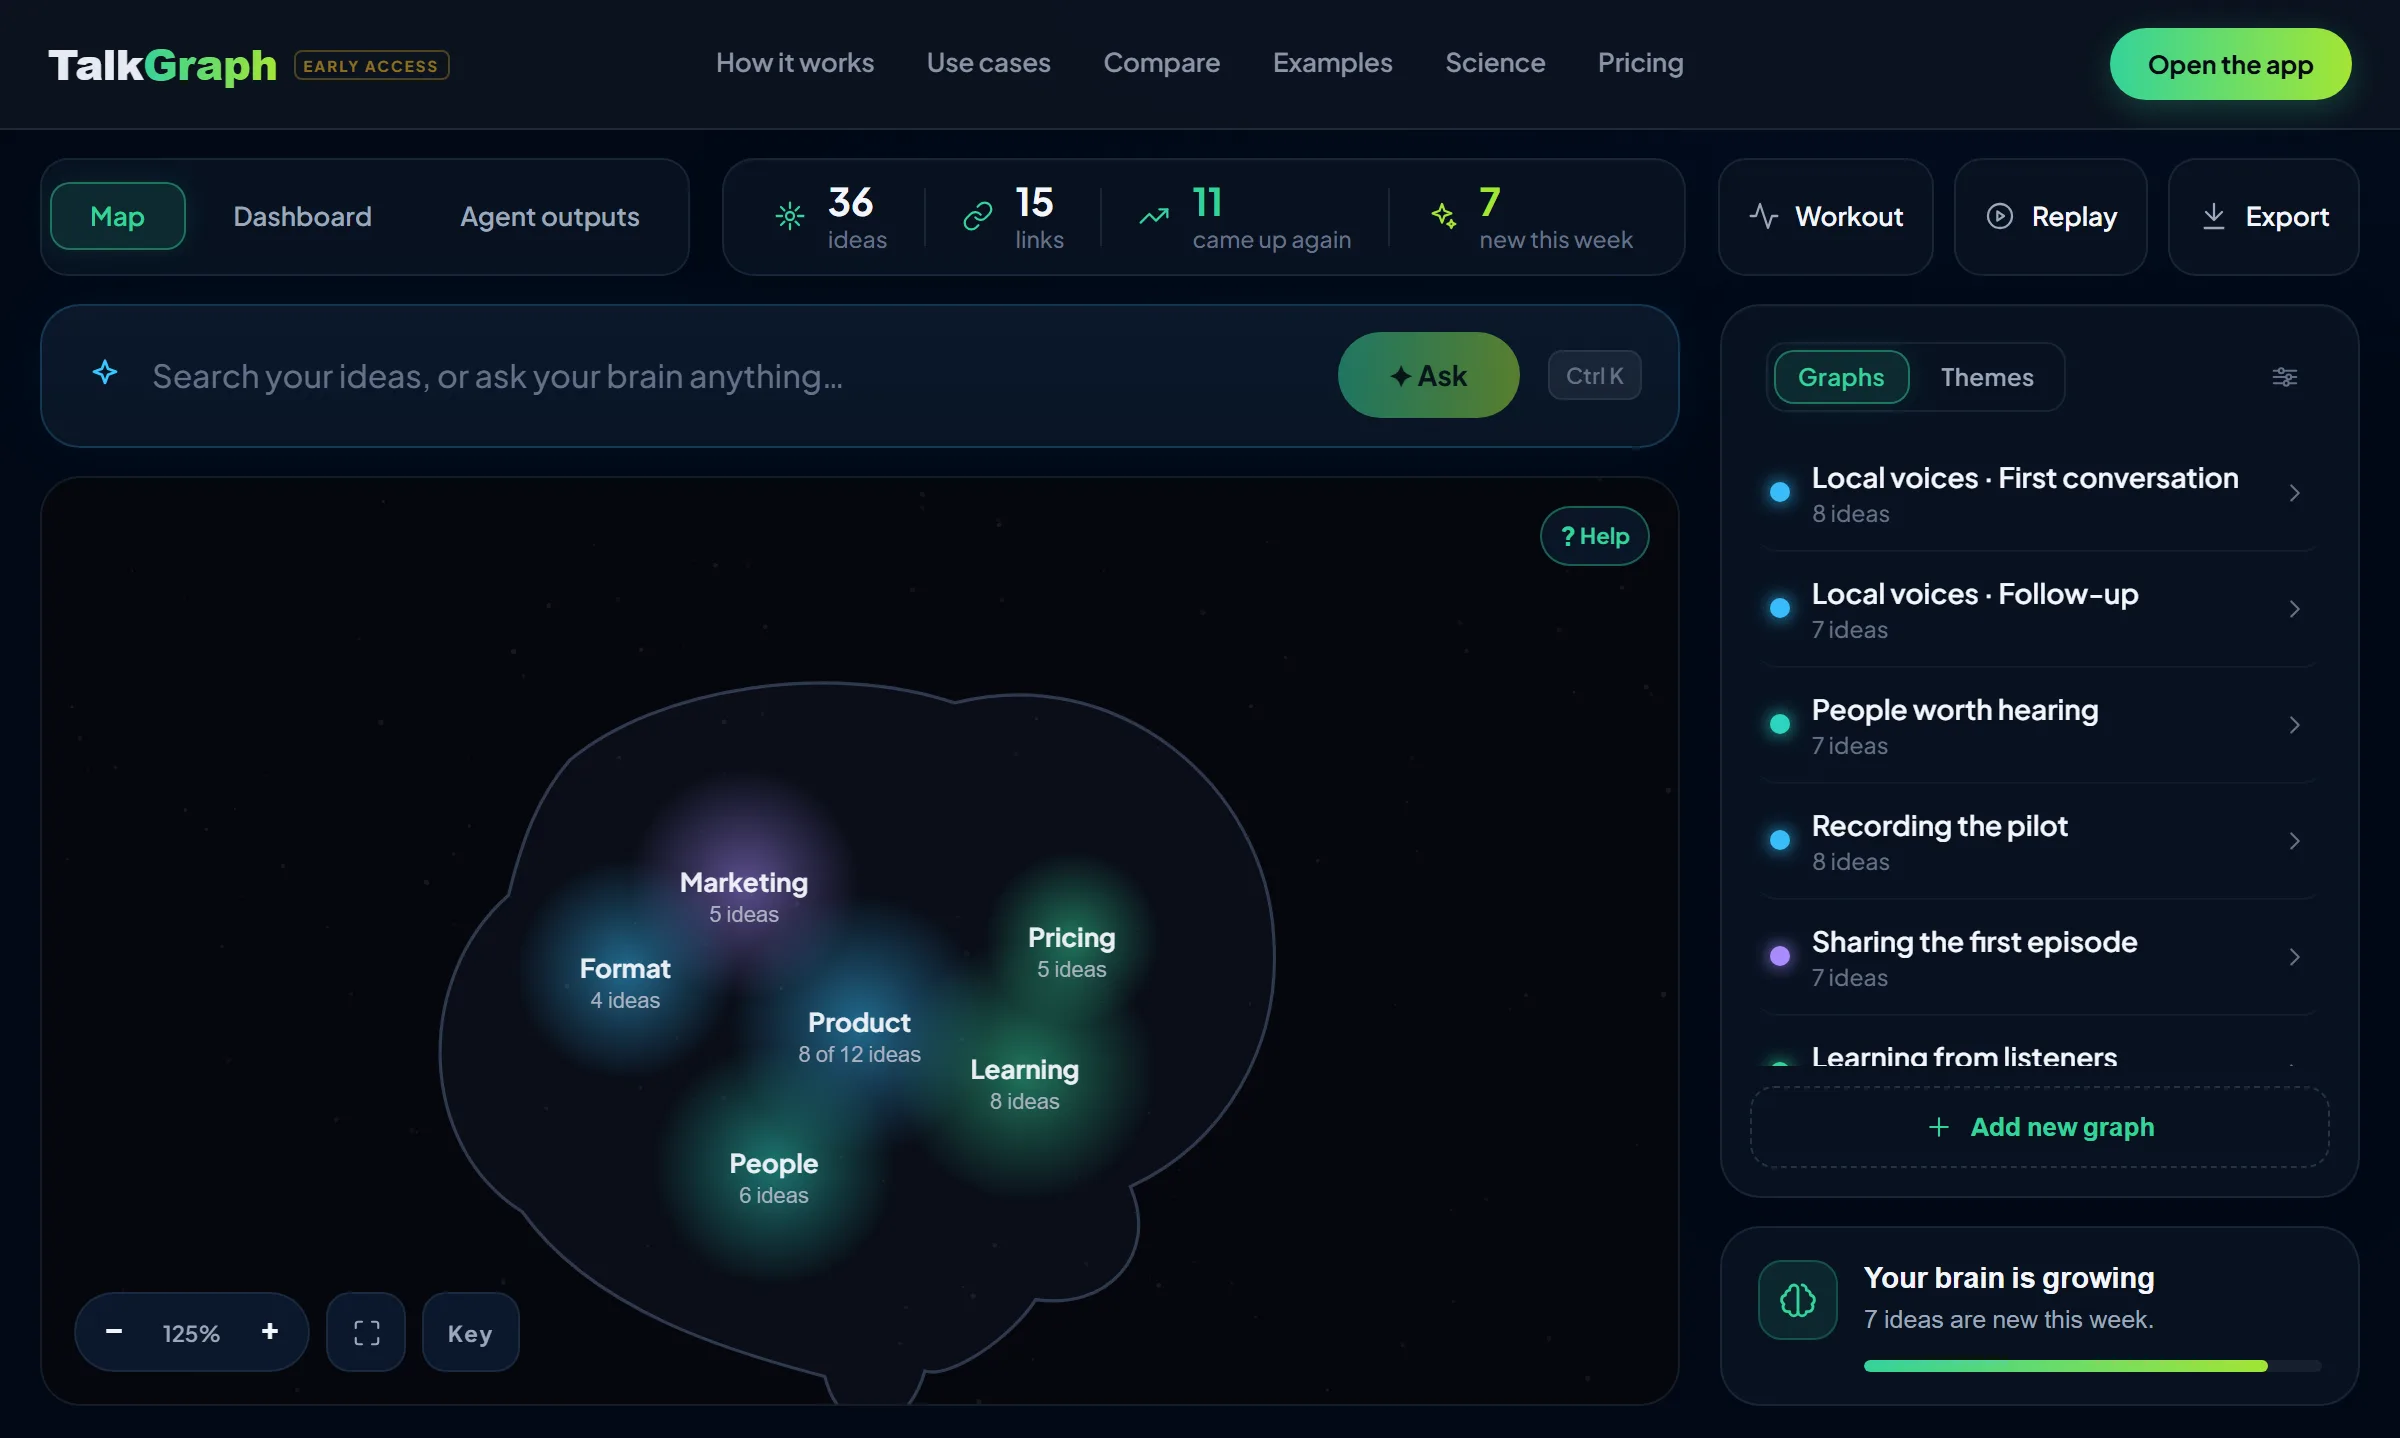Image resolution: width=2400 pixels, height=1438 pixels.
Task: Click the fit-to-screen icon
Action: [x=366, y=1332]
